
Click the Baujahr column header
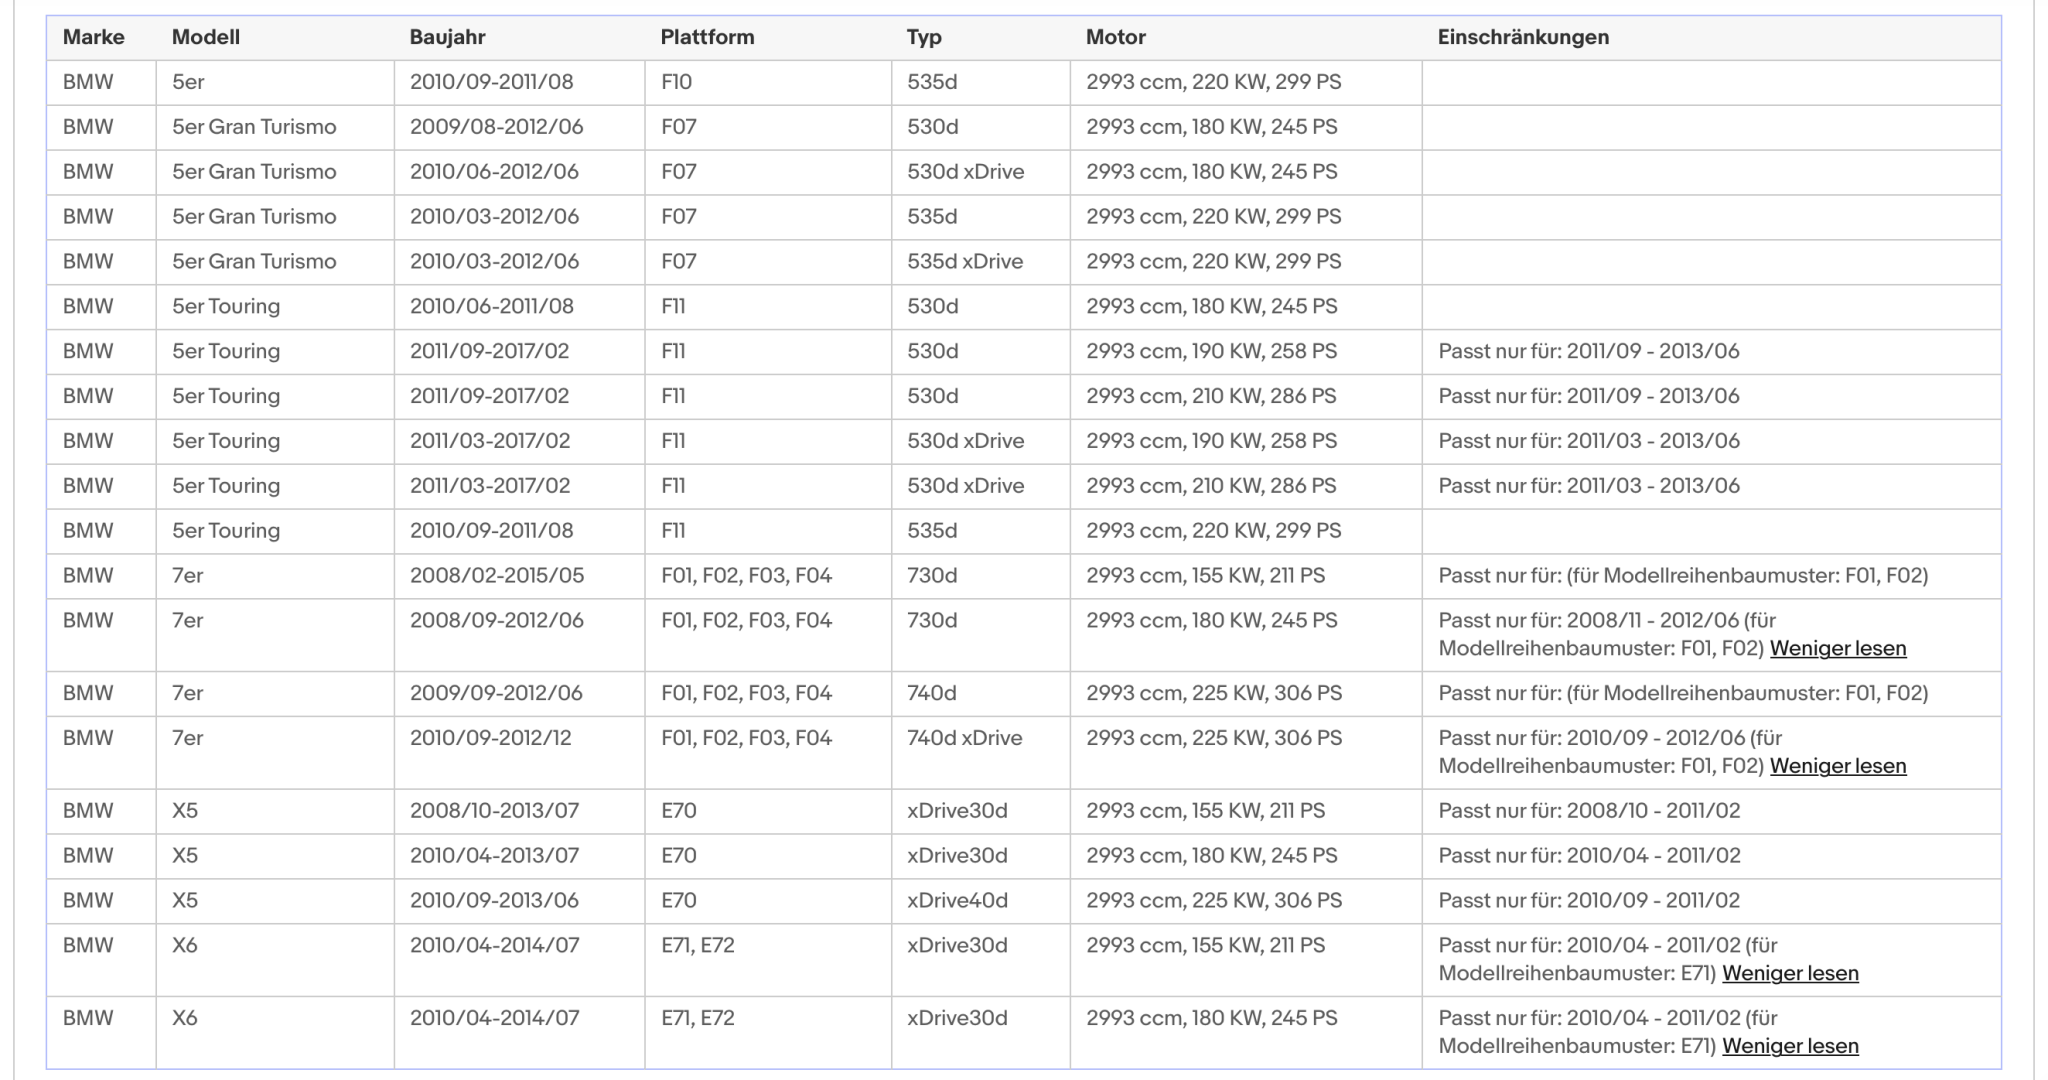(x=448, y=37)
